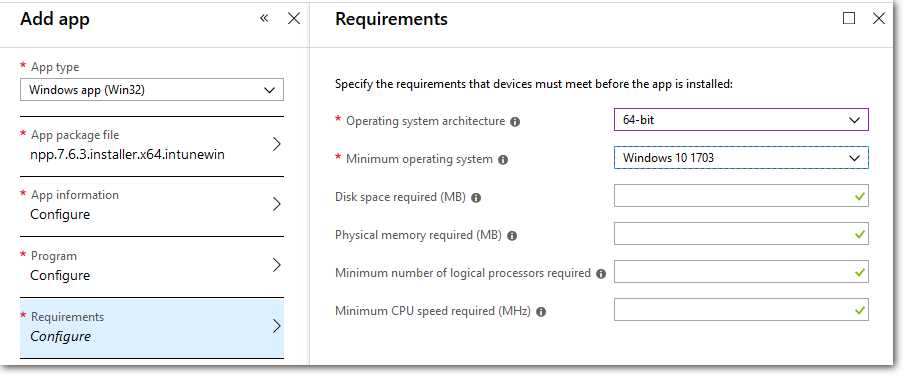Expand Requirements chevron arrow

pos(276,326)
